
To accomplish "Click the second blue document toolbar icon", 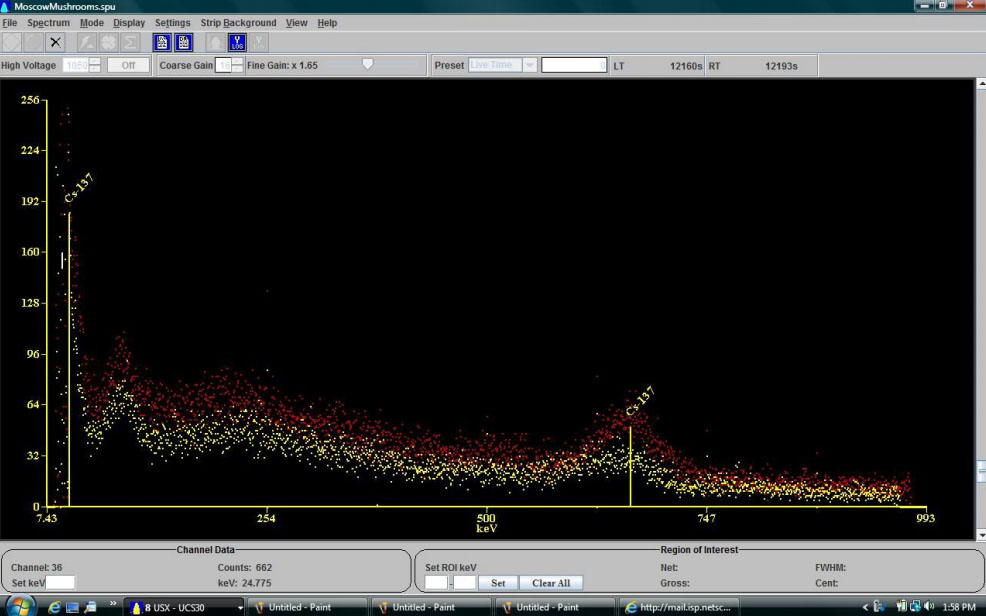I will point(184,42).
